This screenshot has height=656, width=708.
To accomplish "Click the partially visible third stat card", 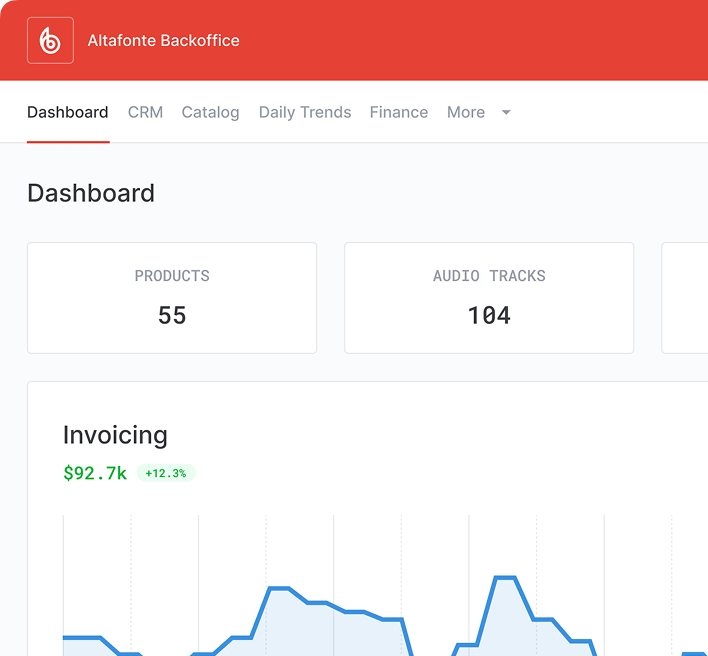I will (685, 297).
